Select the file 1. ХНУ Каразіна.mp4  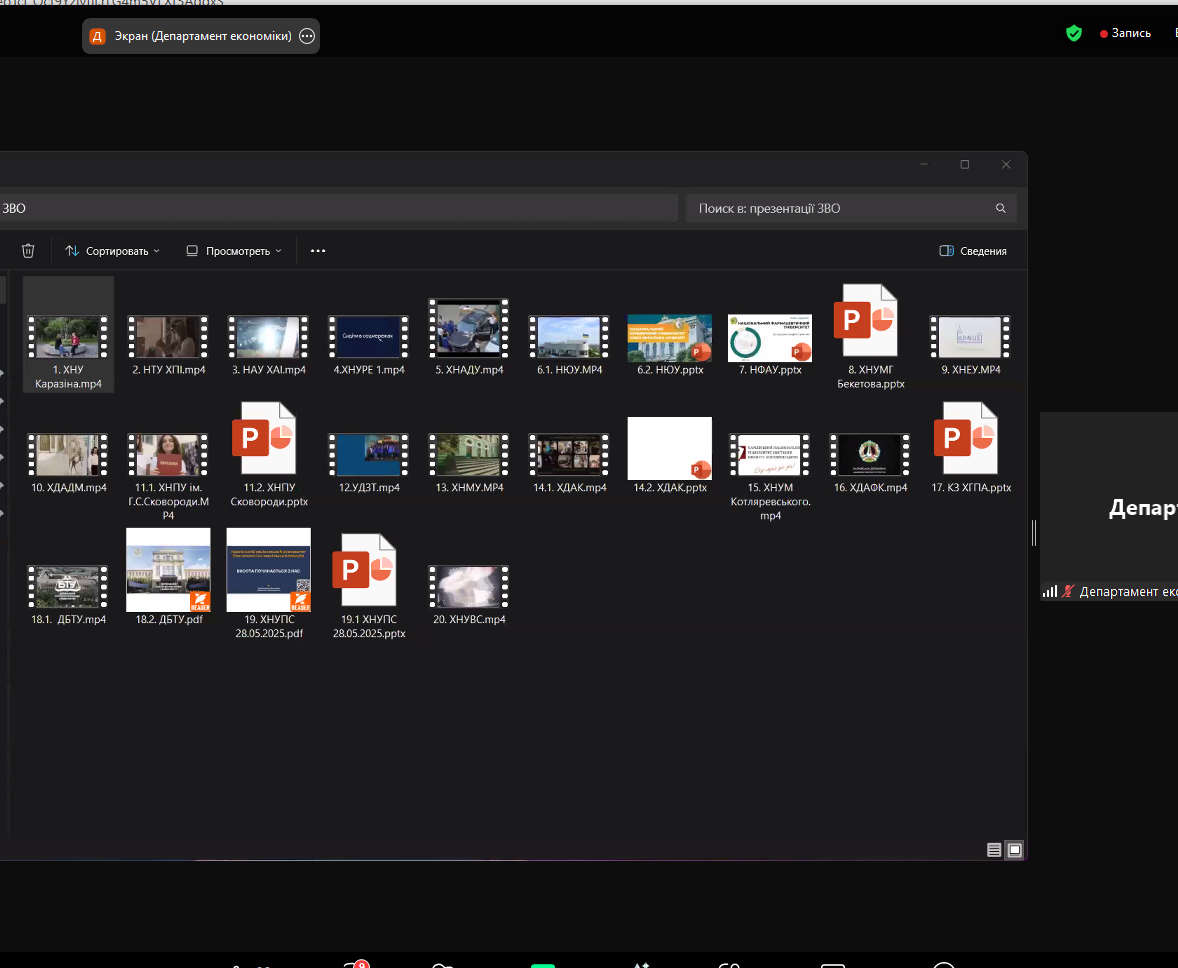[68, 334]
